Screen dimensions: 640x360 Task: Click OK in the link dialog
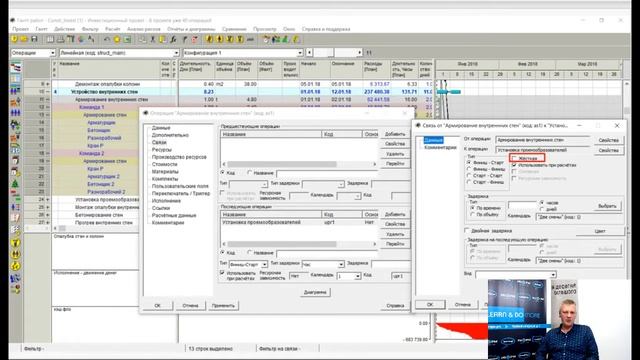point(430,304)
